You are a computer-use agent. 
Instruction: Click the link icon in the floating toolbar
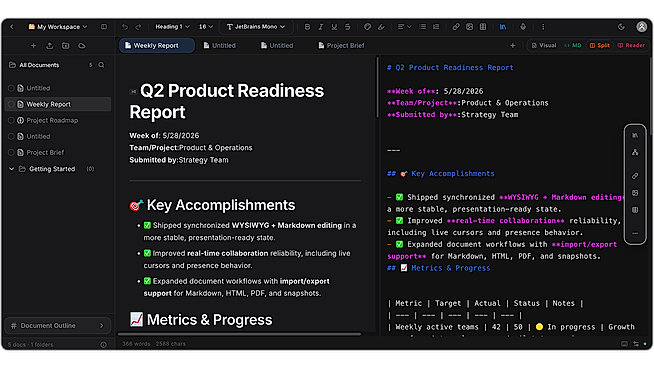pyautogui.click(x=635, y=176)
